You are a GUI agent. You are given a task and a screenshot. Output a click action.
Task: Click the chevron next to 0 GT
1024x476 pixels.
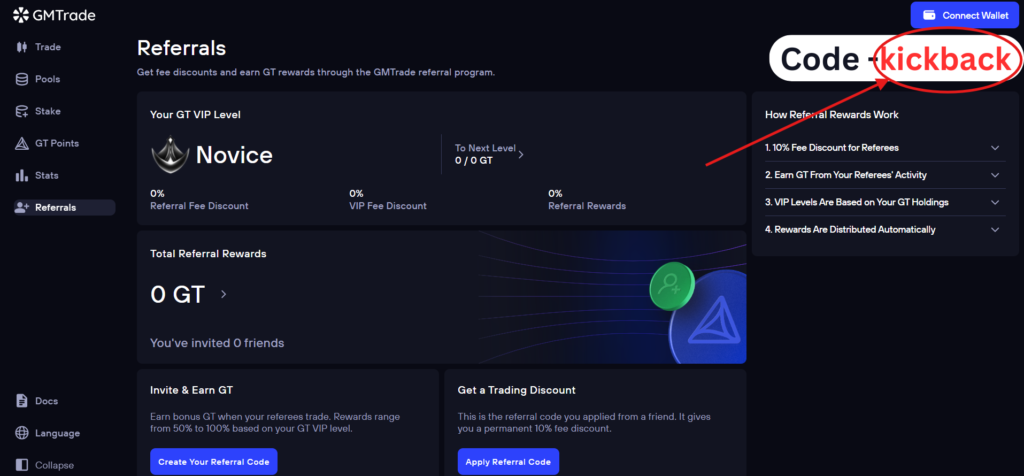(x=223, y=294)
